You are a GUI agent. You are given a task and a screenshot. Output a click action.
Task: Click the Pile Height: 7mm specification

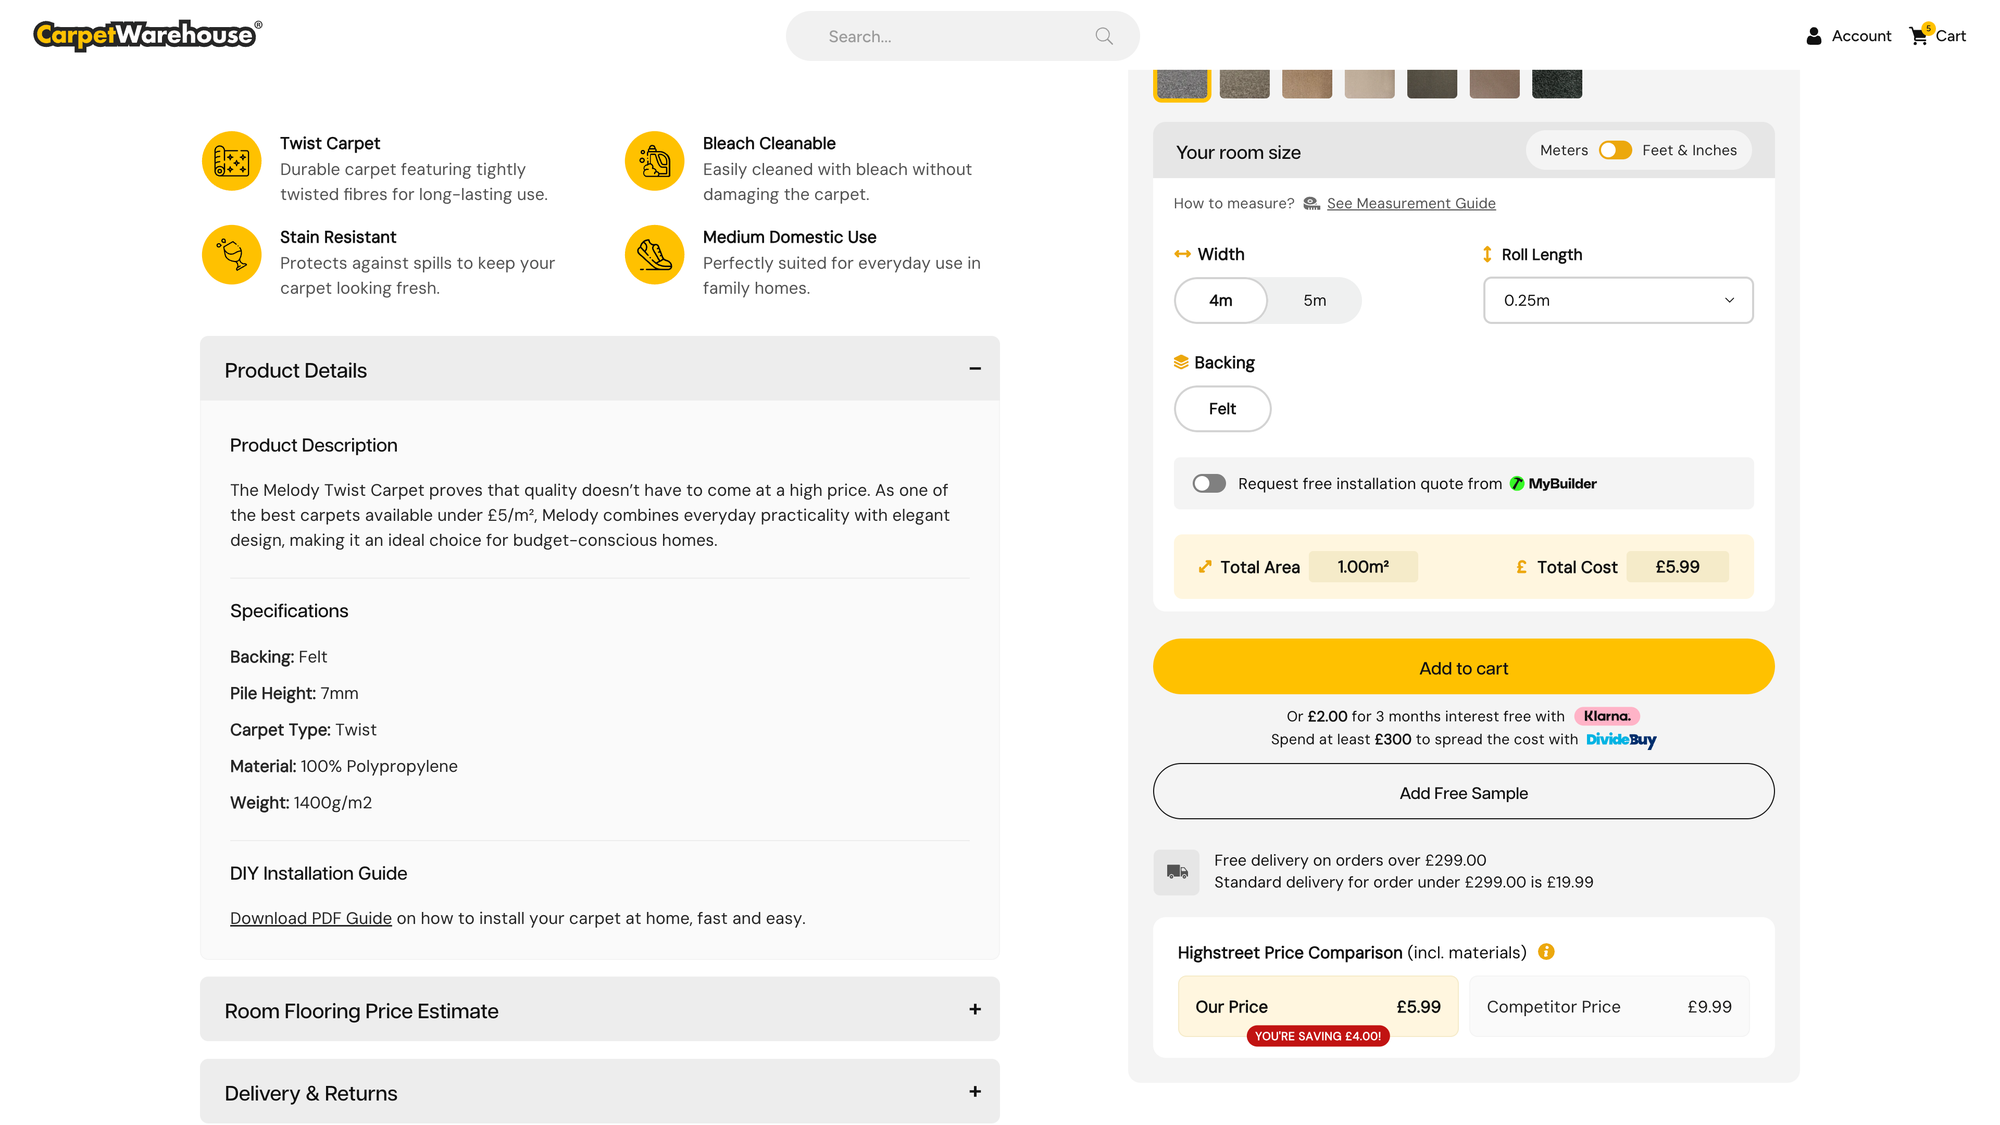(294, 693)
